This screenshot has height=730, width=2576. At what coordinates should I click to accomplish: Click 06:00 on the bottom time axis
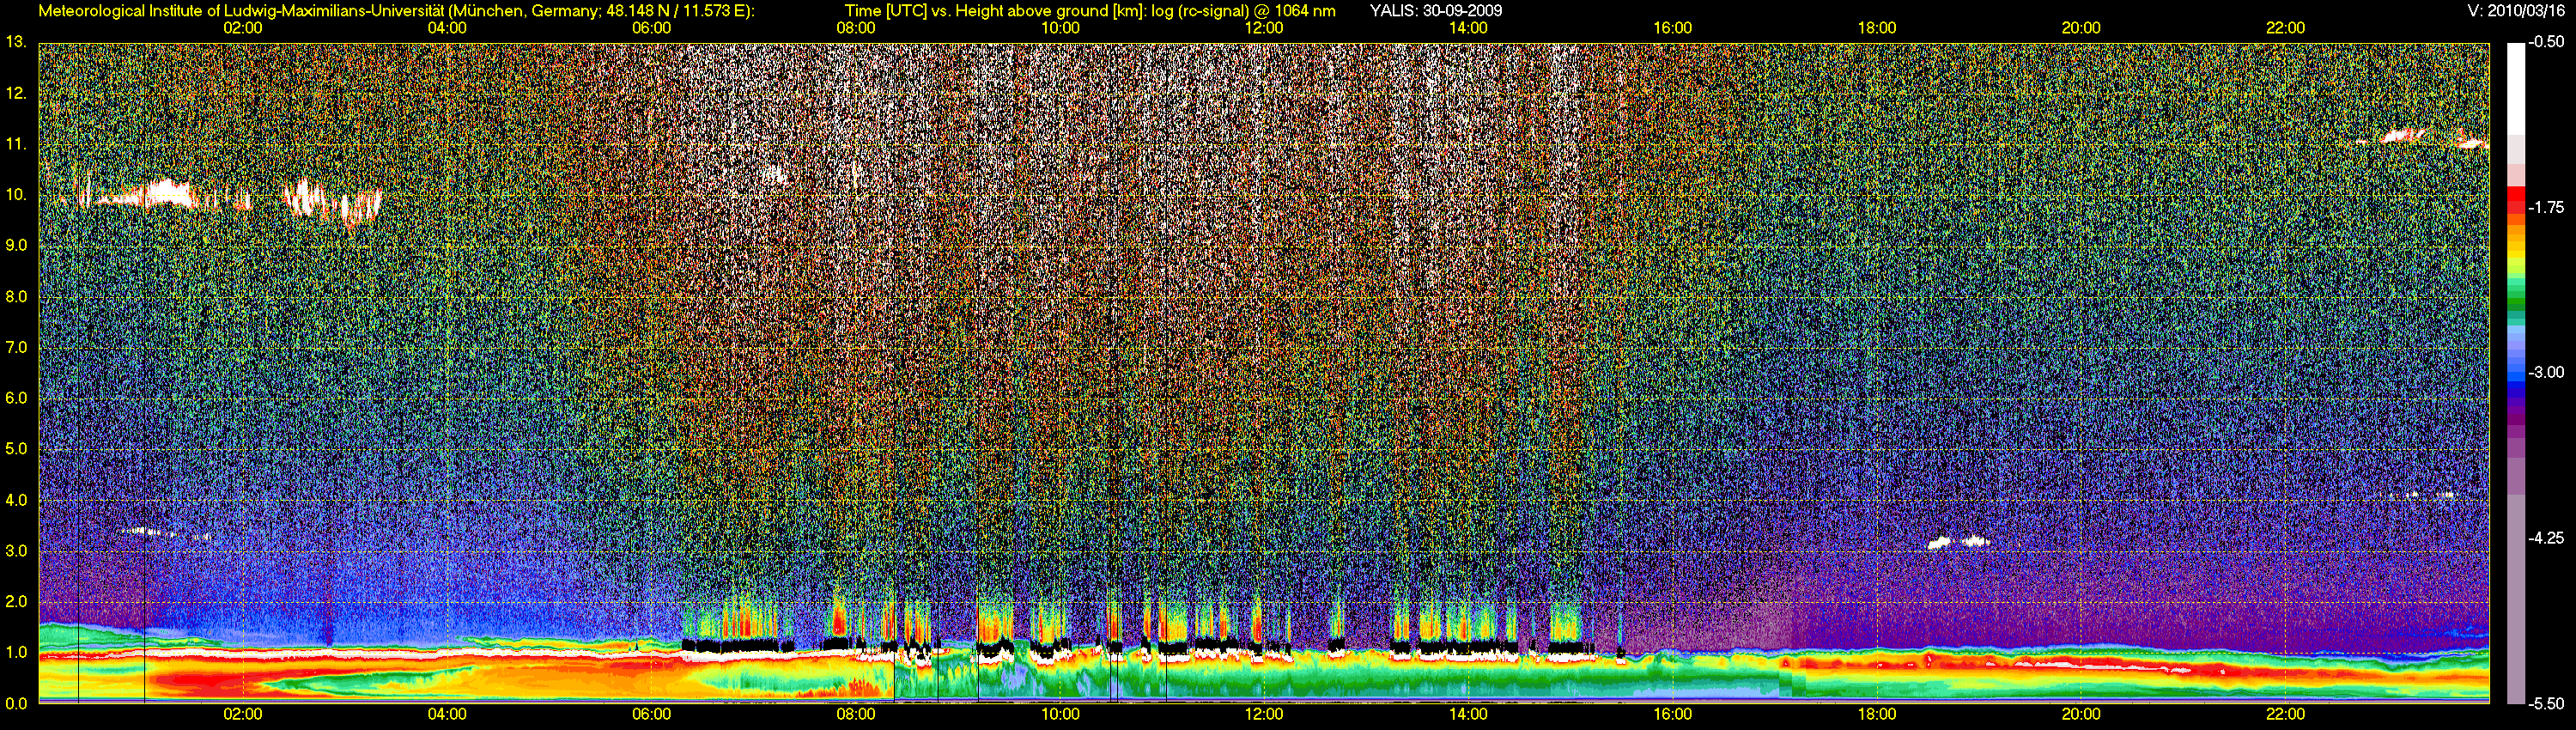point(651,714)
